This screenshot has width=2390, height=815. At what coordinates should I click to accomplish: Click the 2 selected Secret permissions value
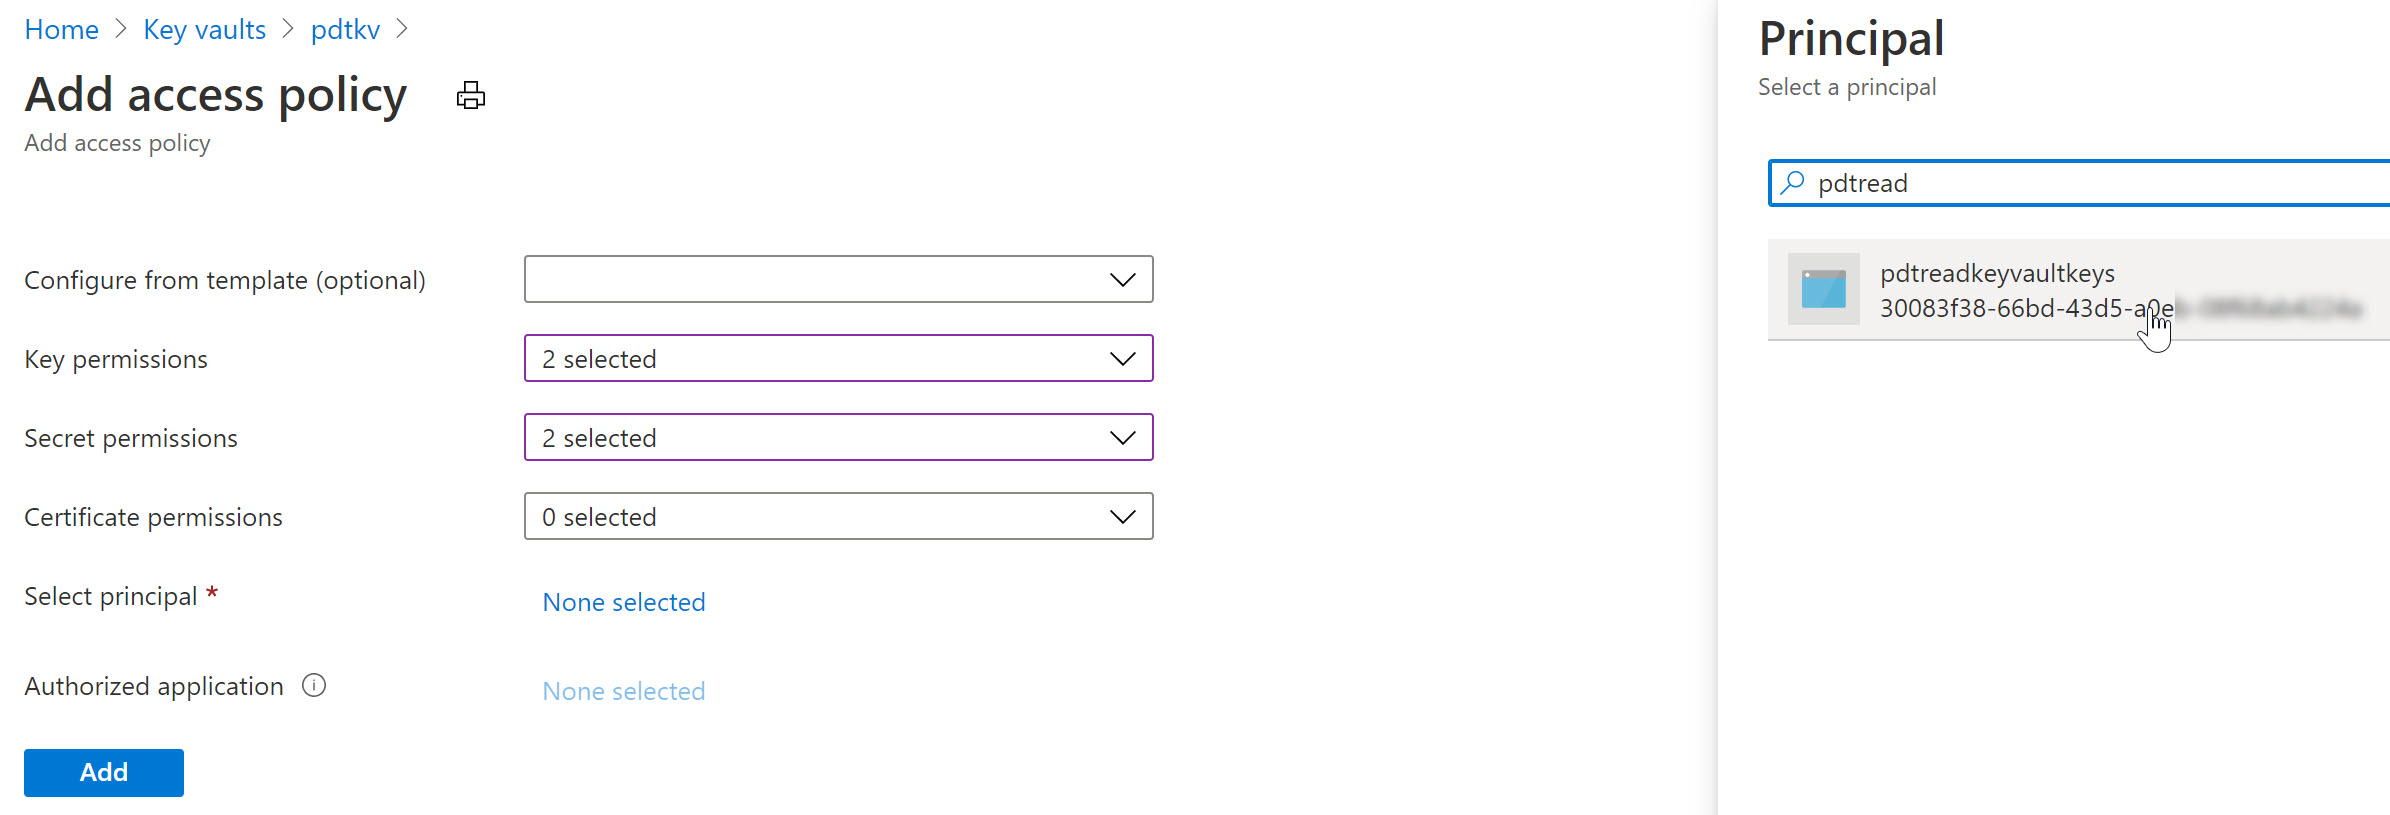click(598, 437)
